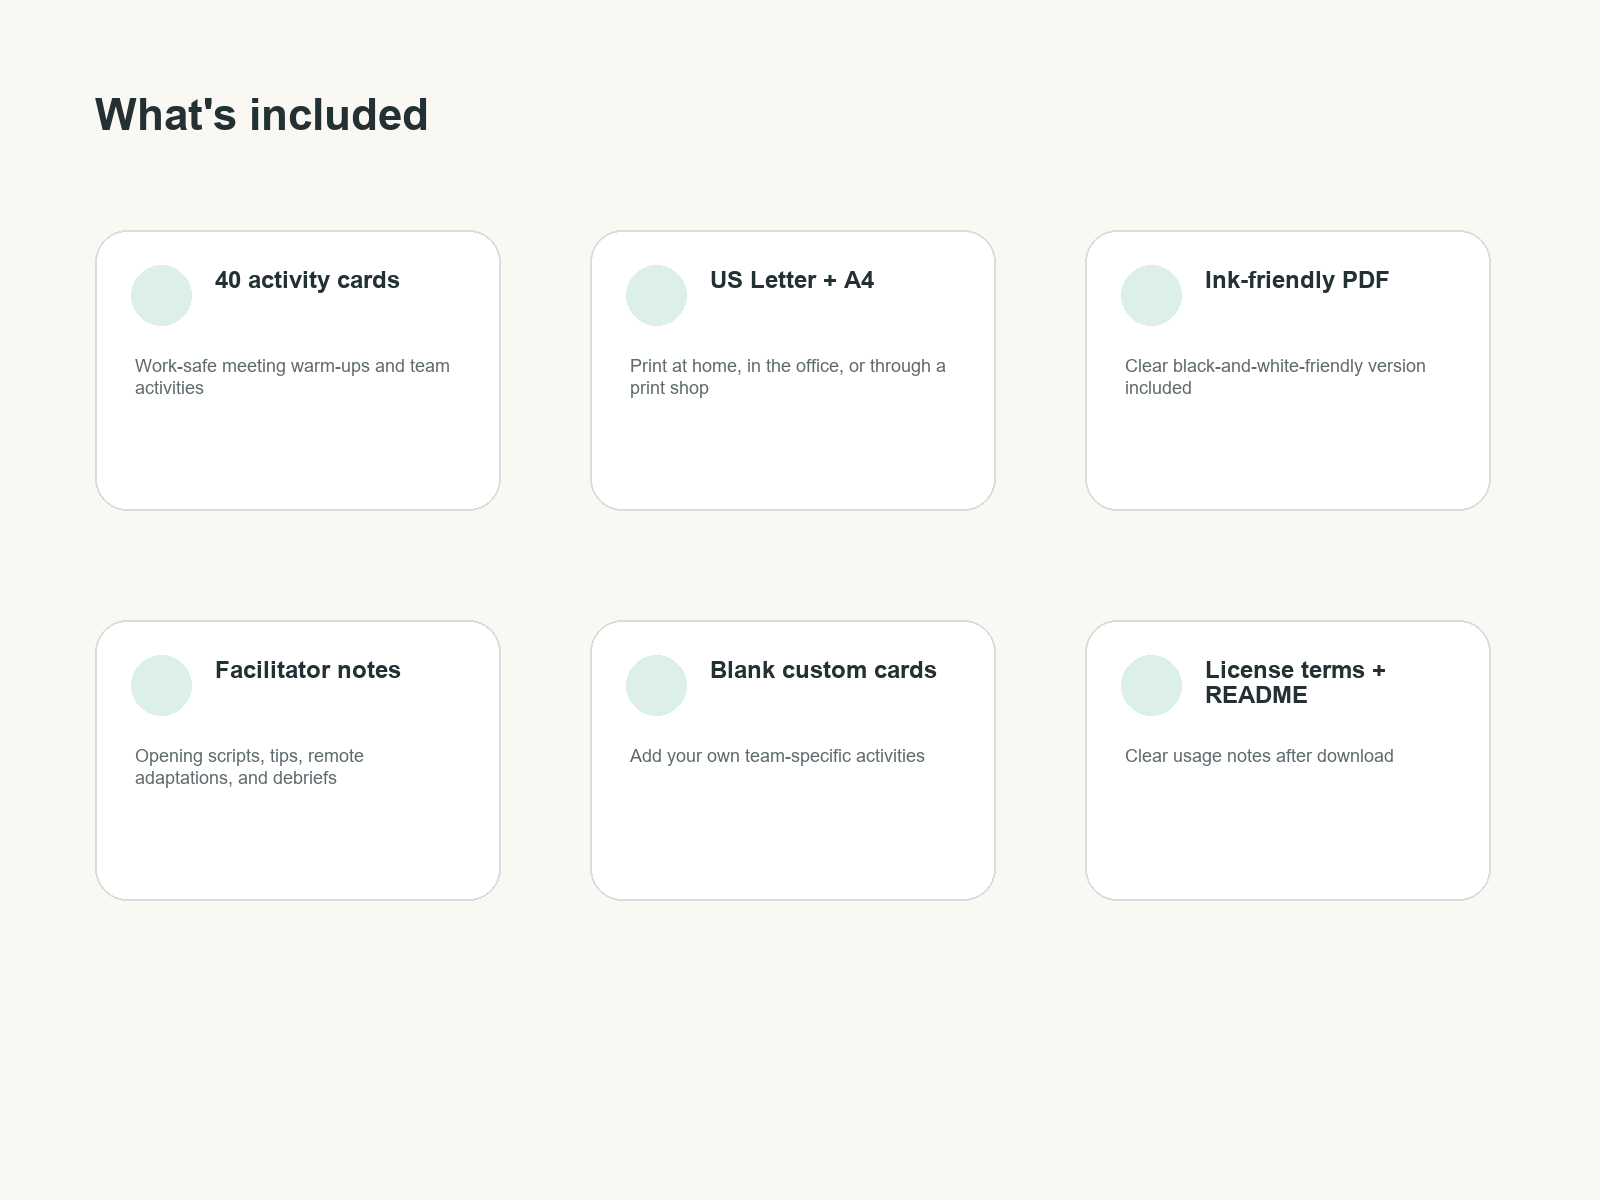Click the Clear black-and-white-friendly version description

pyautogui.click(x=1275, y=377)
